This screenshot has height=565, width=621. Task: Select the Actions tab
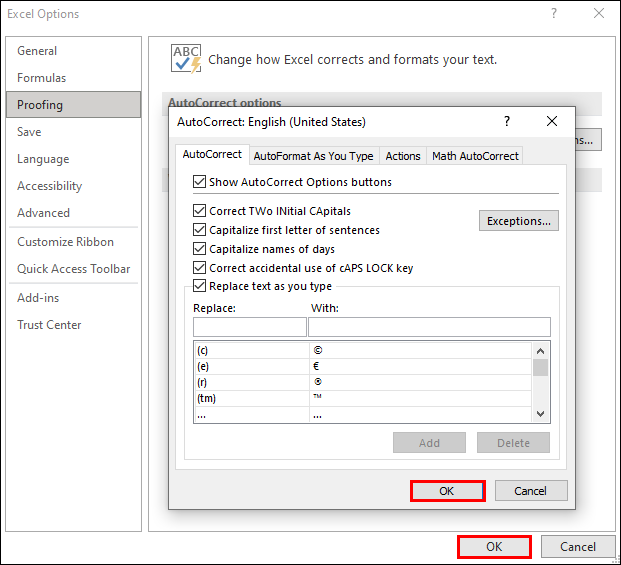403,156
